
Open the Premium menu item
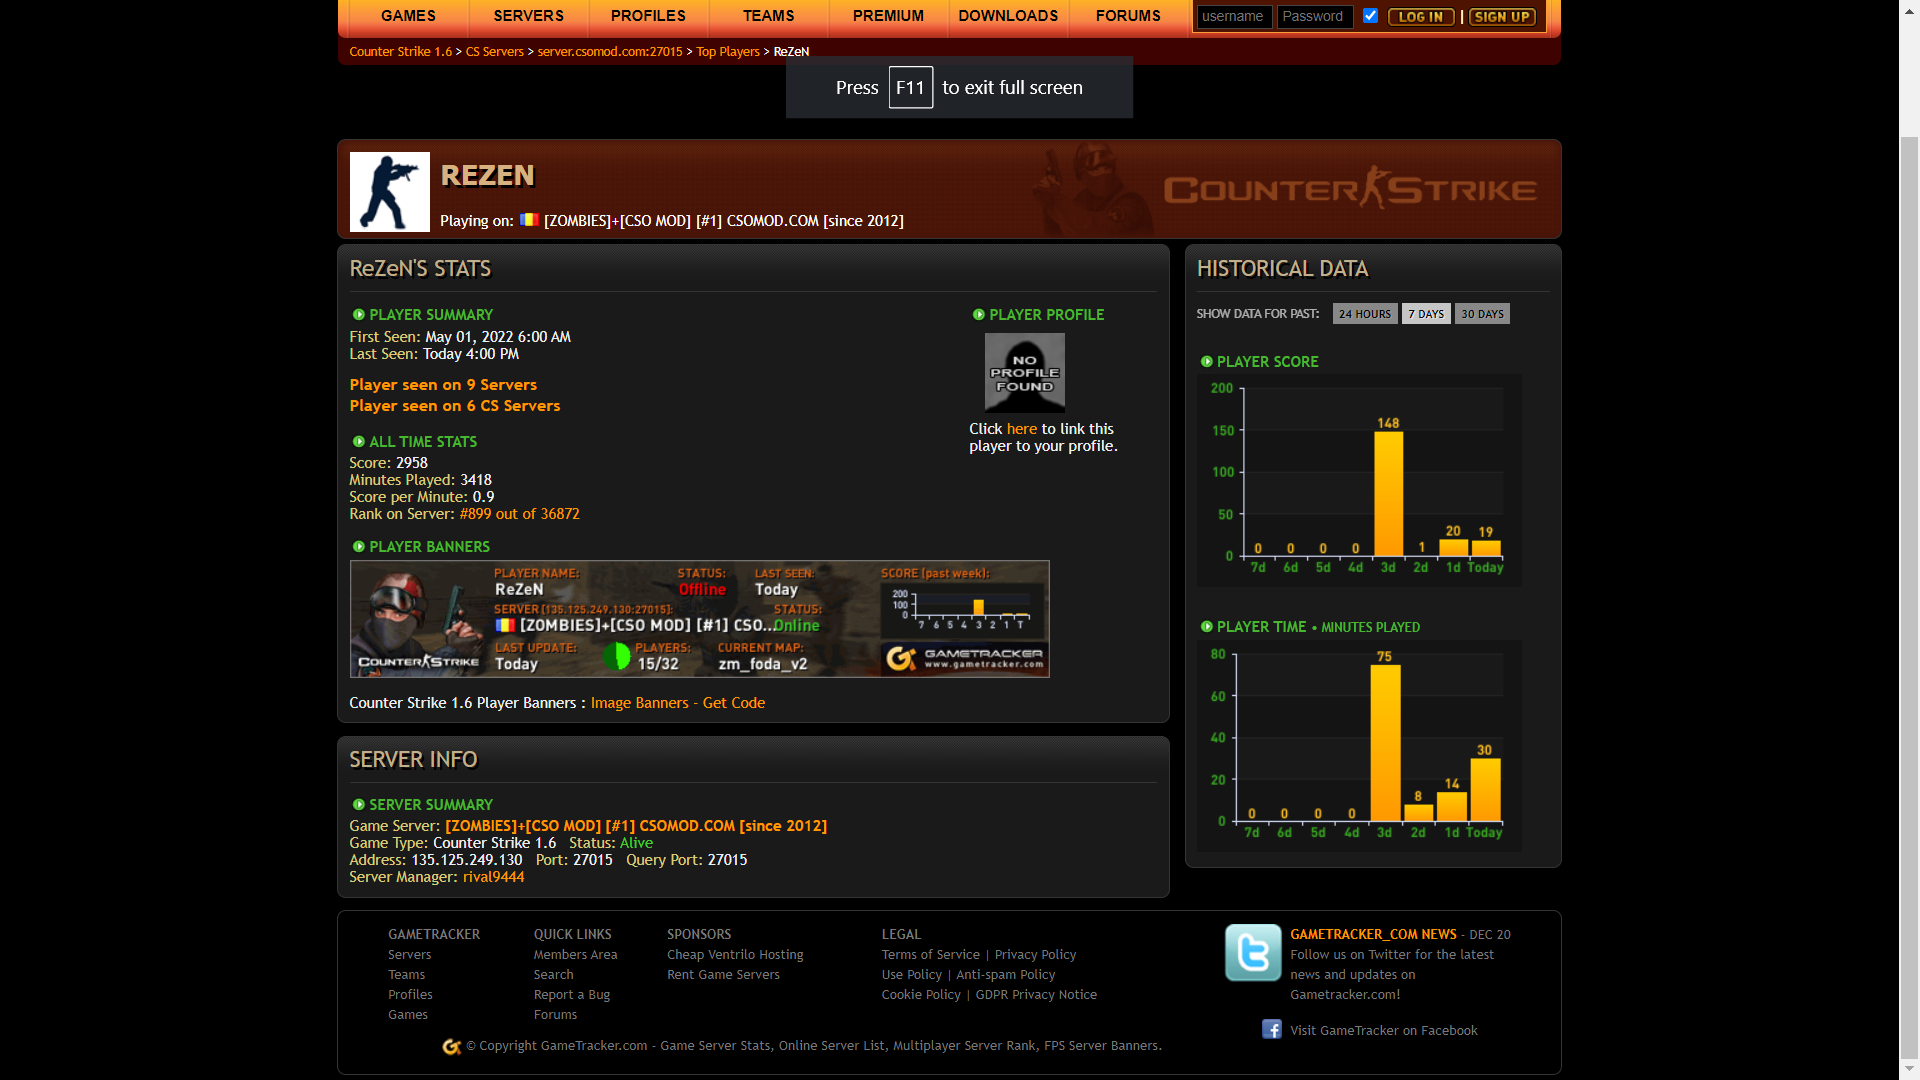888,16
